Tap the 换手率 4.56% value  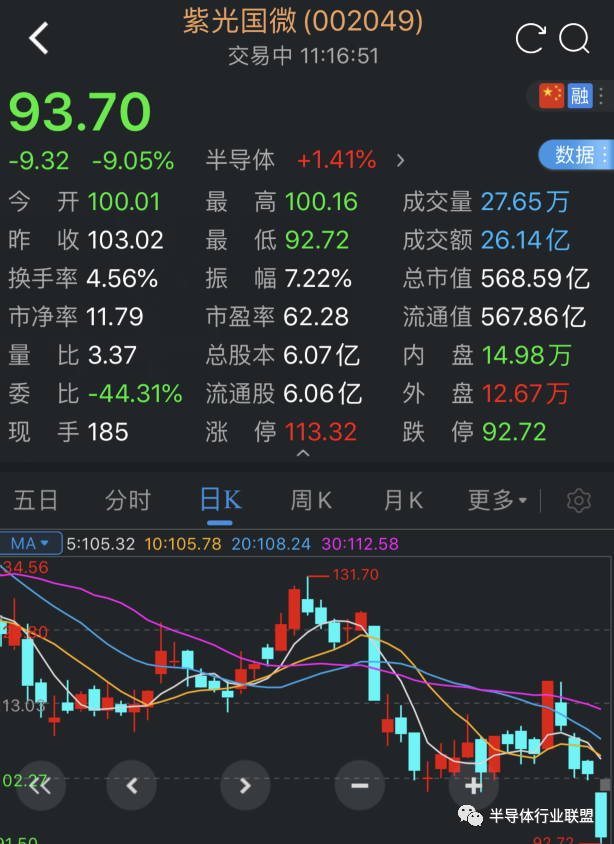click(x=122, y=279)
